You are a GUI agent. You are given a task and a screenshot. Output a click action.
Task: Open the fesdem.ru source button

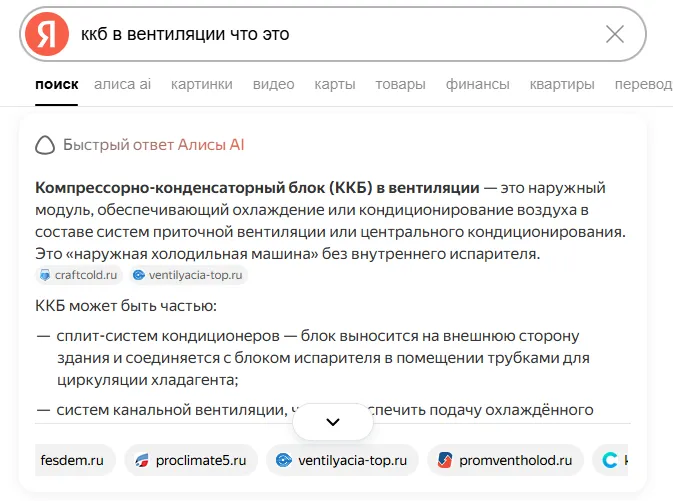click(x=75, y=460)
